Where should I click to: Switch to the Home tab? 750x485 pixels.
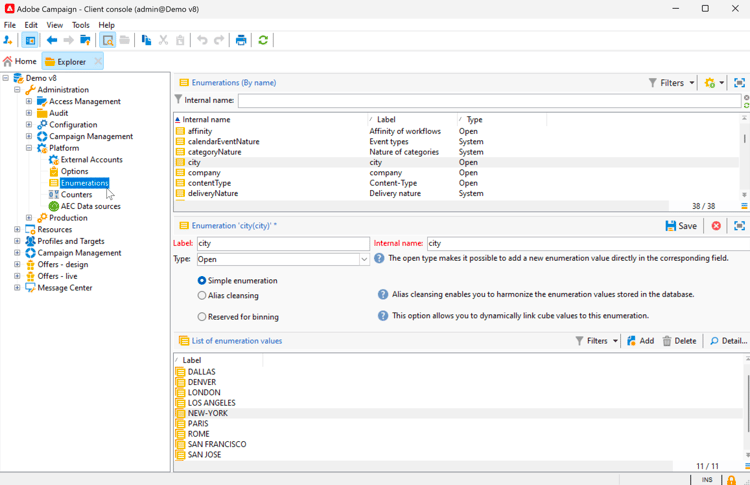click(20, 62)
